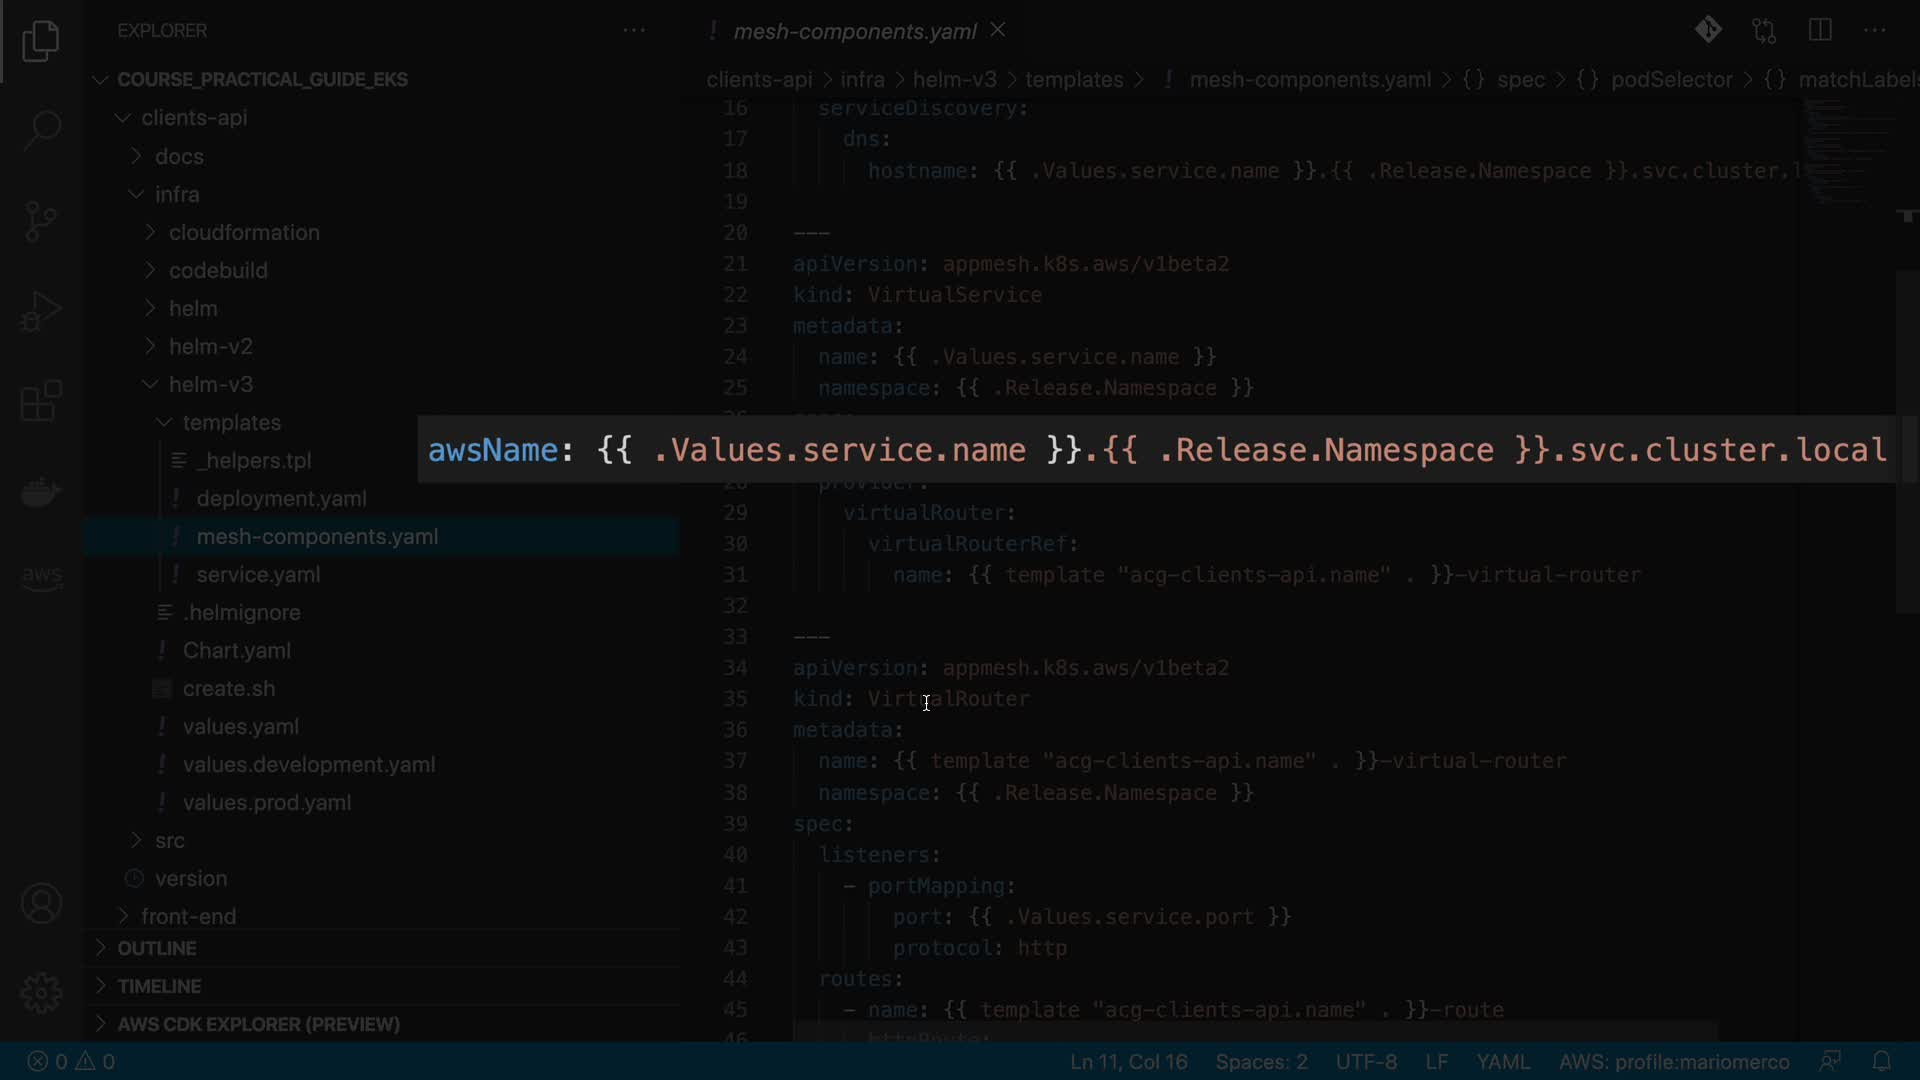Expand the OUTLINE section
Viewport: 1920px width, 1080px height.
tap(157, 948)
